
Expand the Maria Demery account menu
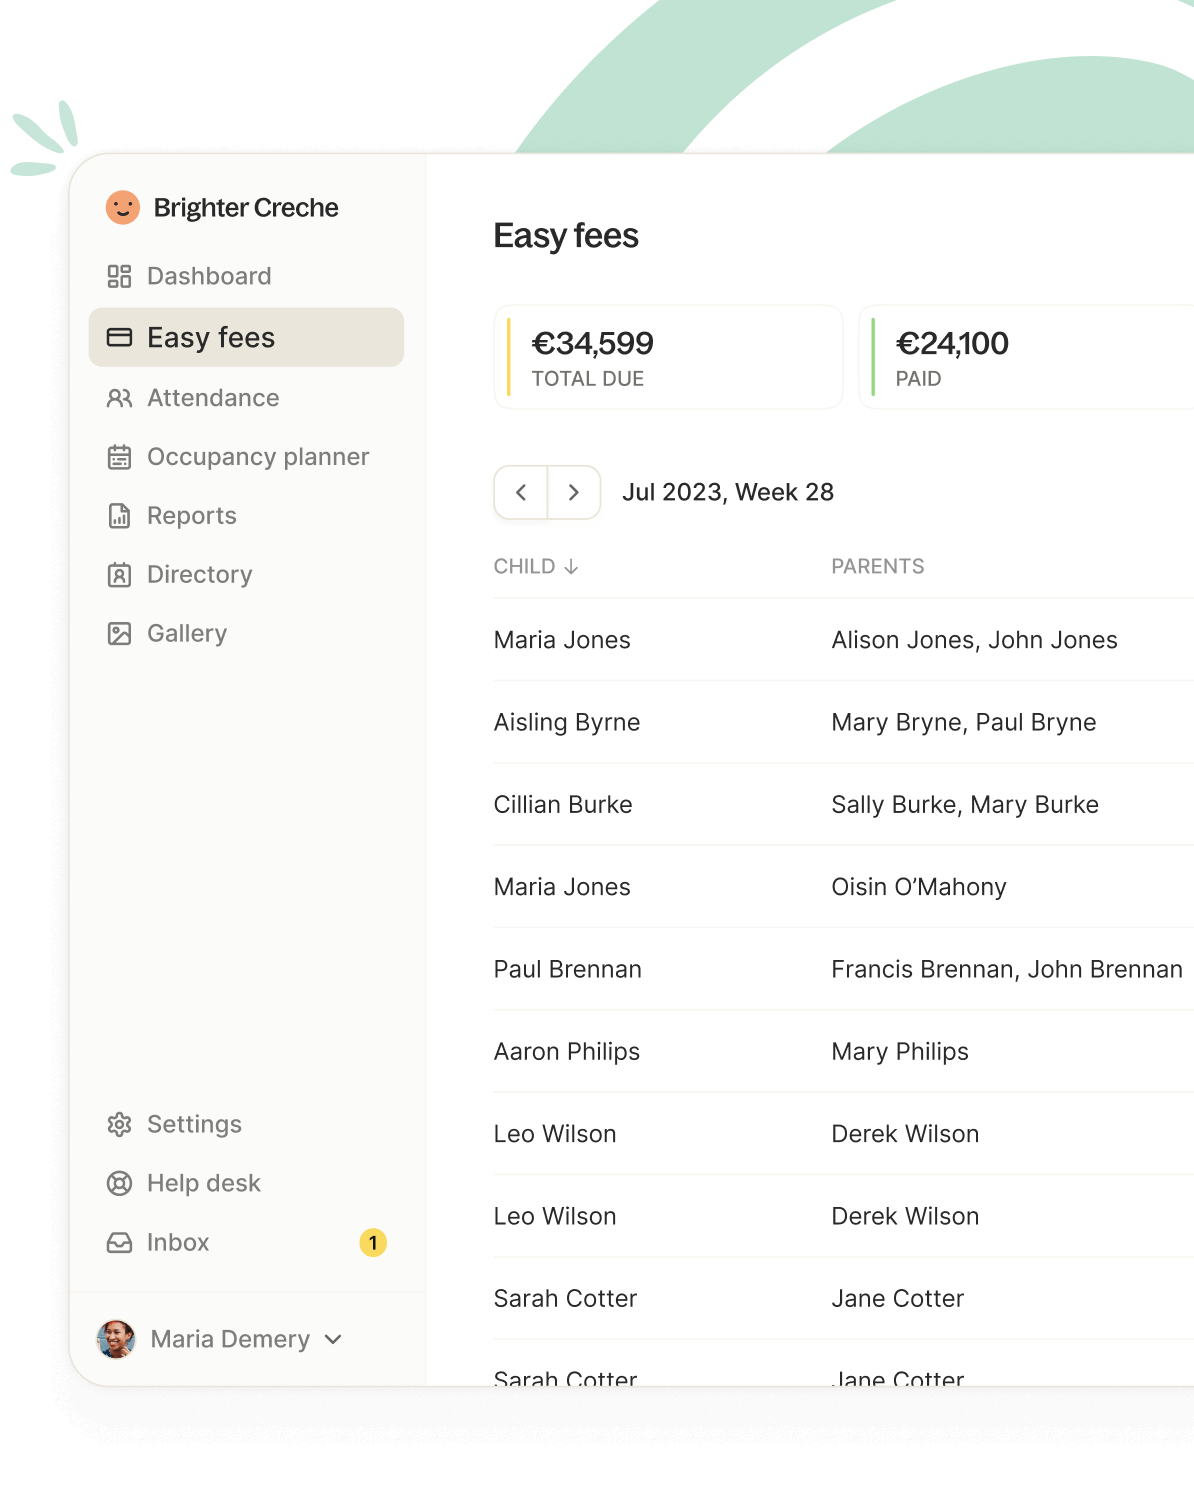coord(334,1339)
